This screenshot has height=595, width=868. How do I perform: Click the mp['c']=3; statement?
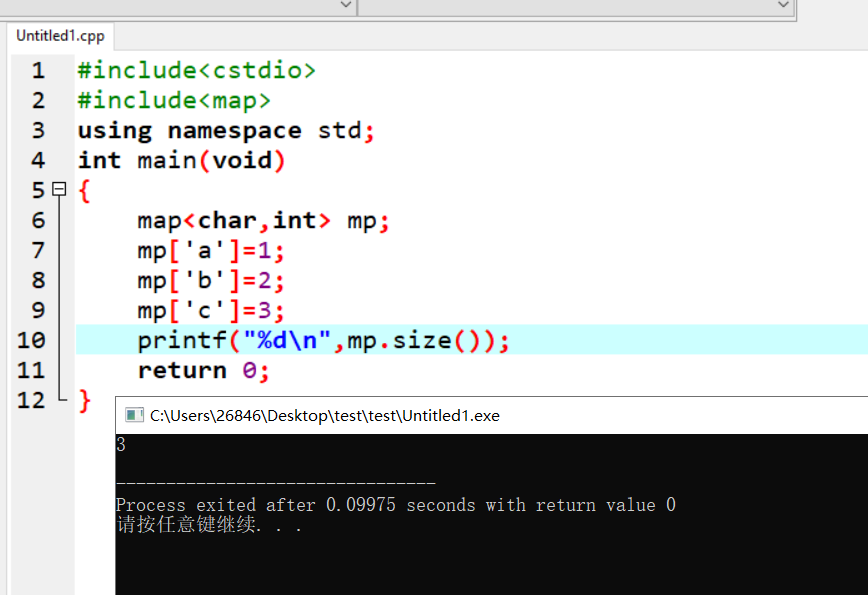[x=211, y=311]
